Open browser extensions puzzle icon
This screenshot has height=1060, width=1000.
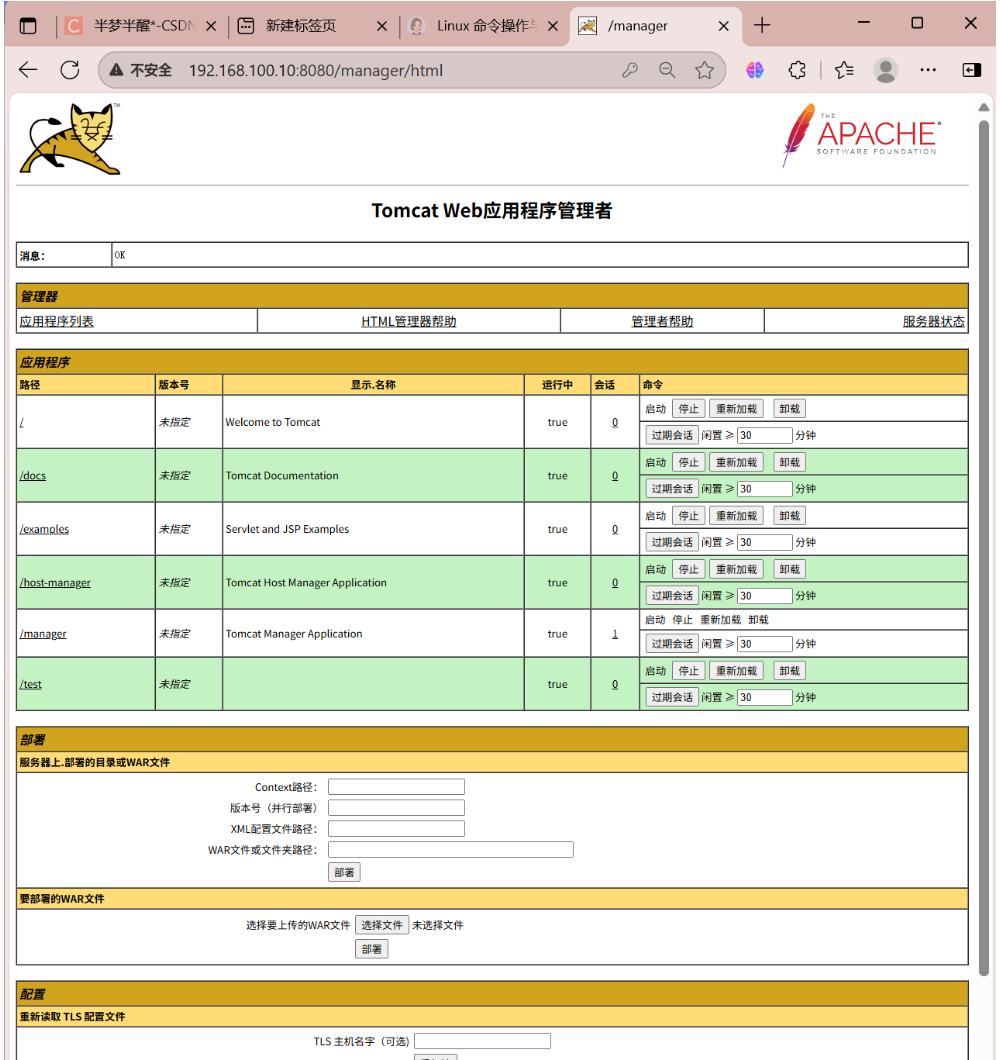pyautogui.click(x=797, y=70)
